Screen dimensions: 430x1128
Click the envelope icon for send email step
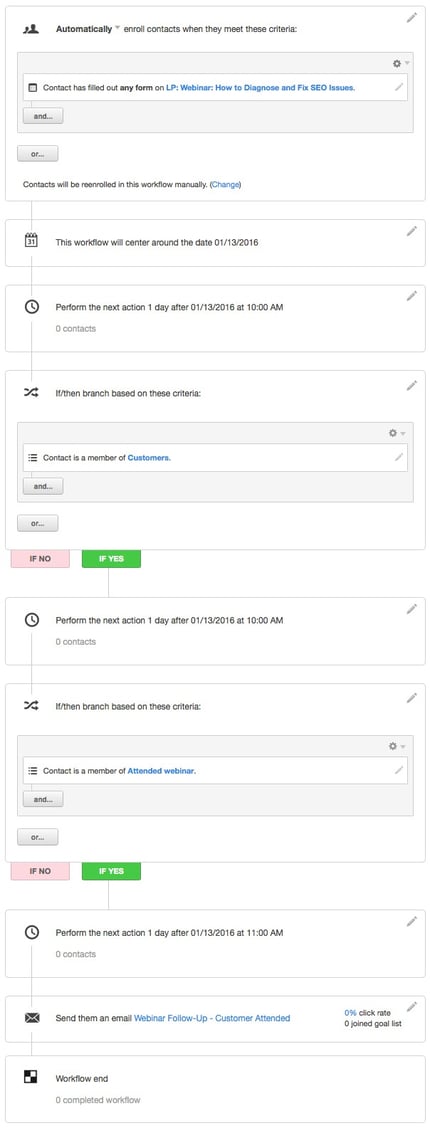(x=32, y=1018)
